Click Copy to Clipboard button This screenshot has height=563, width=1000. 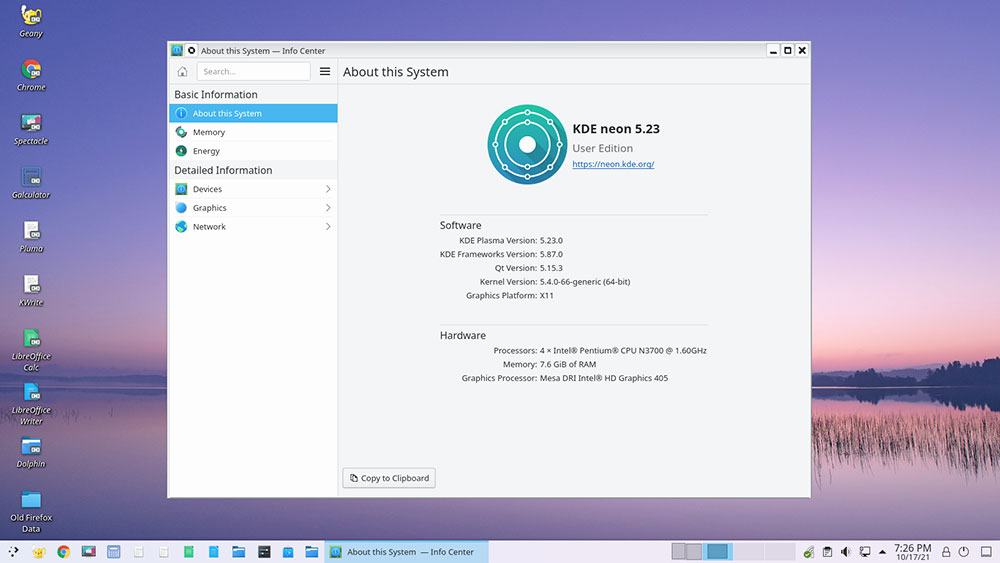[389, 478]
